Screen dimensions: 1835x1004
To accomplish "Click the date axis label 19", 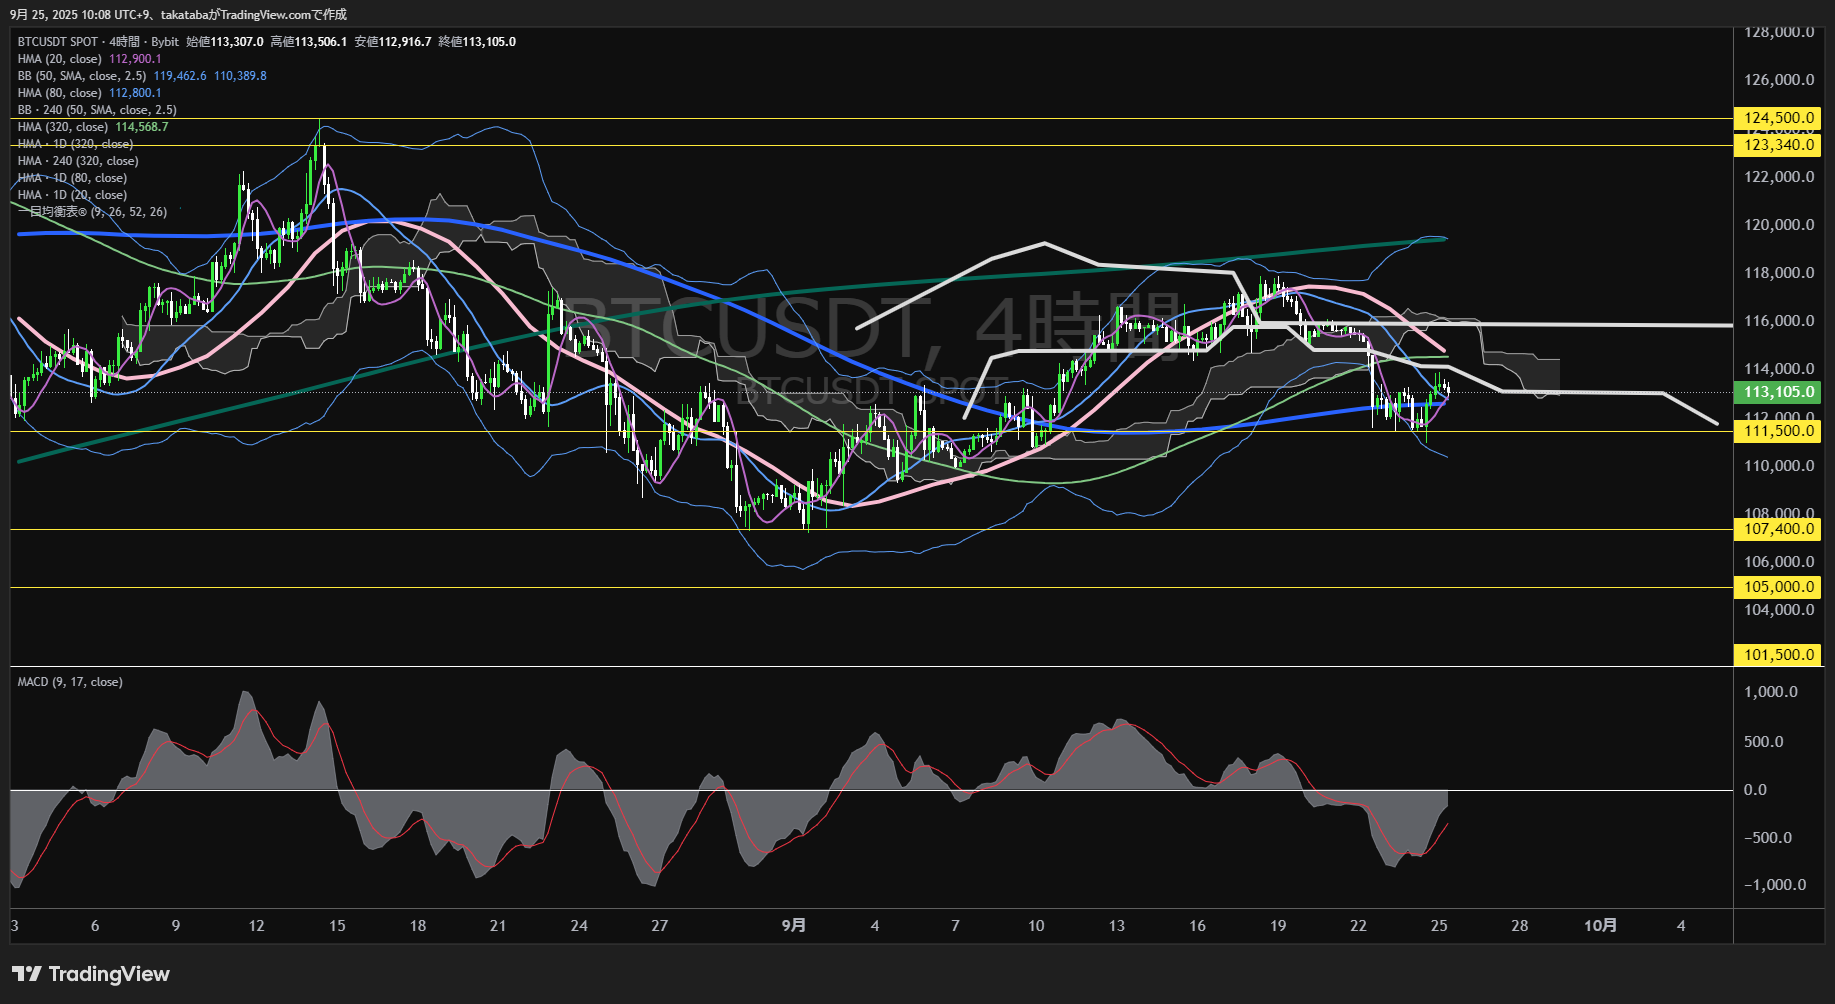I will click(1278, 926).
